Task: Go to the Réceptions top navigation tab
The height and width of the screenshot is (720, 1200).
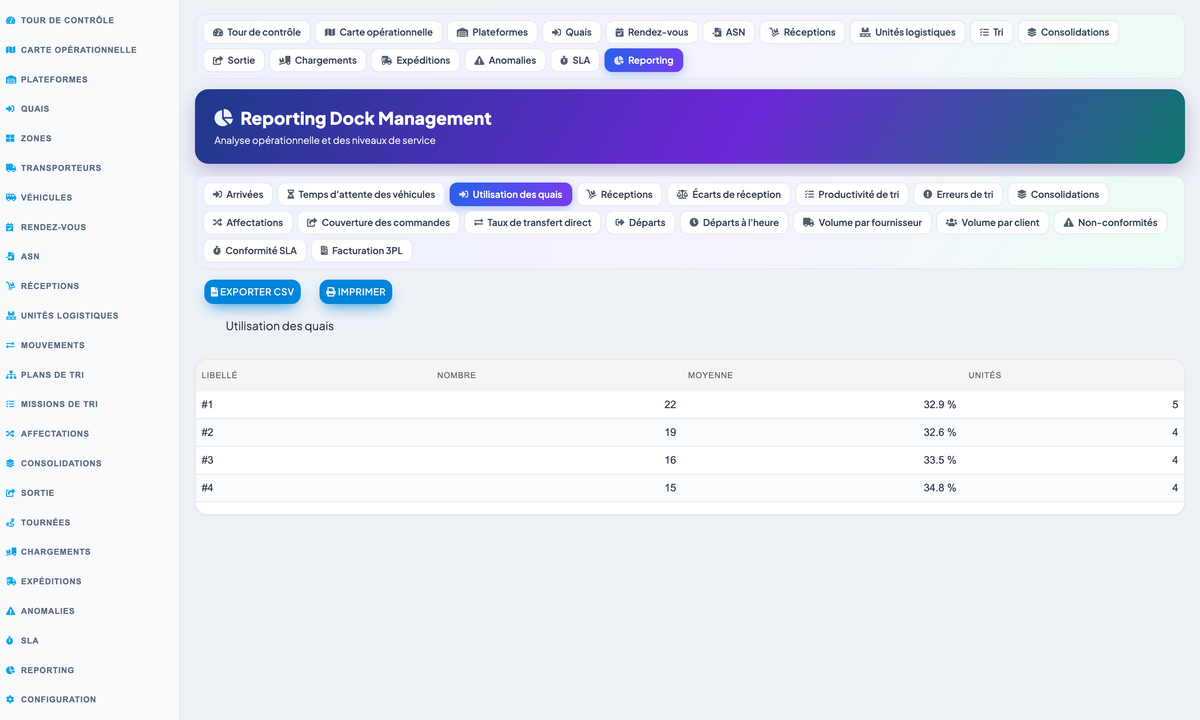Action: 802,32
